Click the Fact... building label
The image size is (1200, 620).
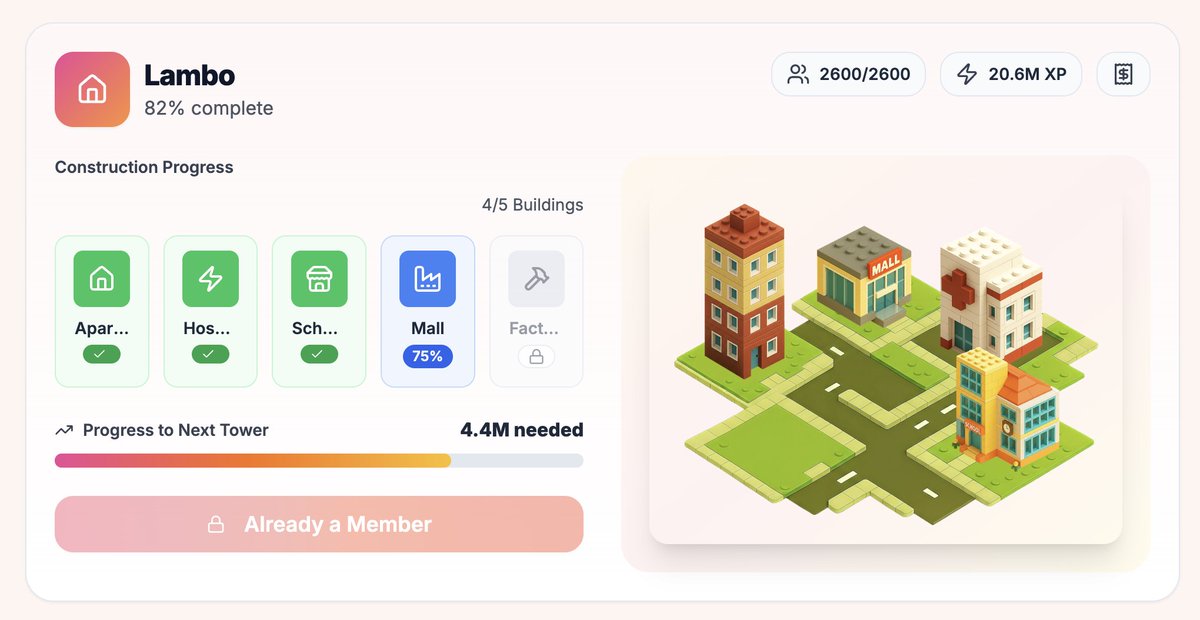(536, 328)
